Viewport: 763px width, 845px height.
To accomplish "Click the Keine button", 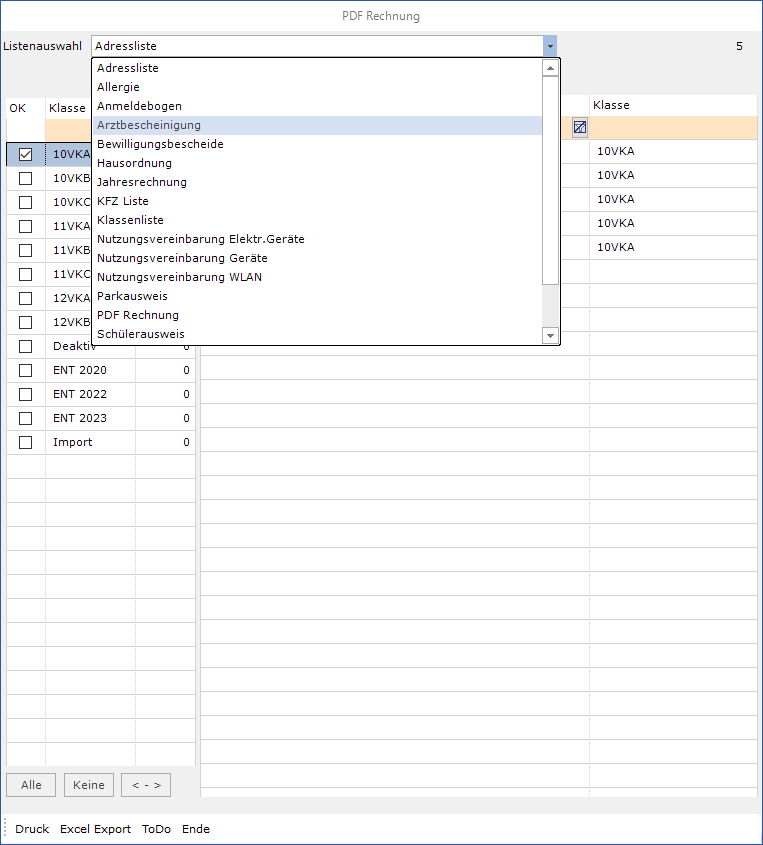I will [89, 785].
